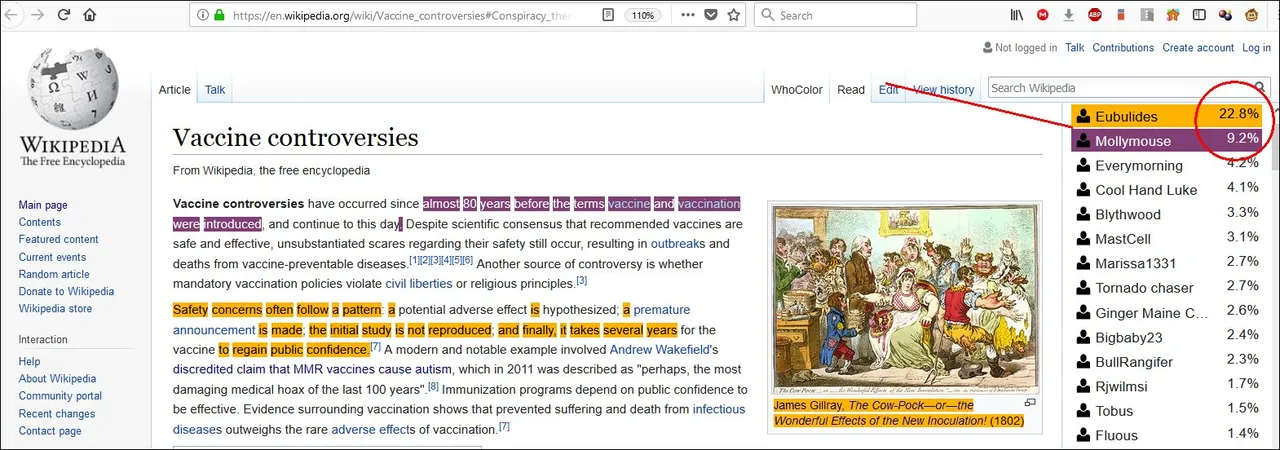Click the Wikipedia search magnifier button
The image size is (1280, 450).
point(1260,88)
